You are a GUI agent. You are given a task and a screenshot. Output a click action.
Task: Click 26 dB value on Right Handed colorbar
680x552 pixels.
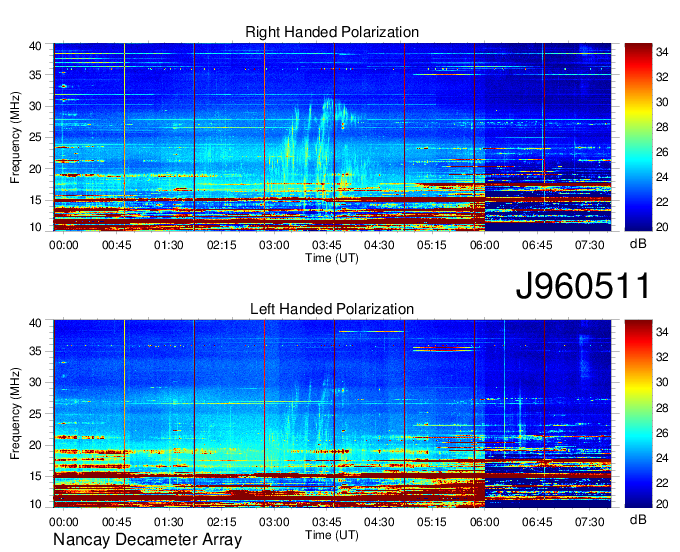662,152
